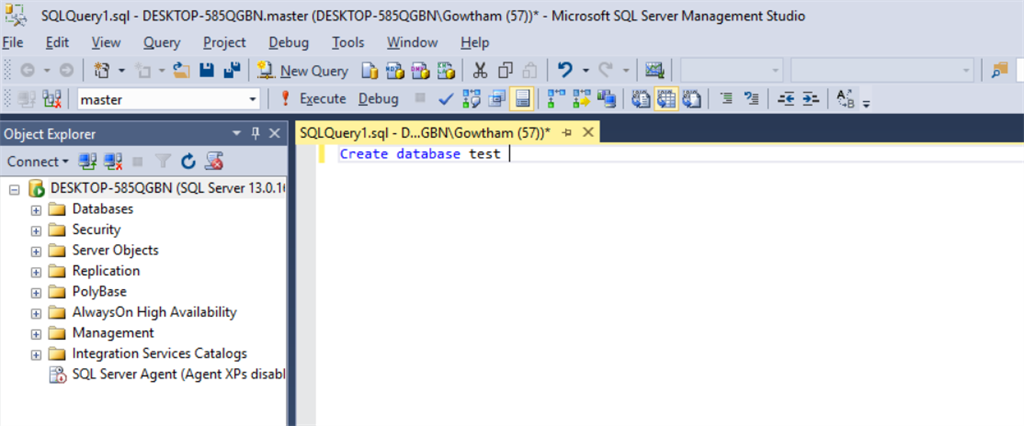Parse the query with the blue checkmark
Viewport: 1024px width, 426px height.
point(446,99)
